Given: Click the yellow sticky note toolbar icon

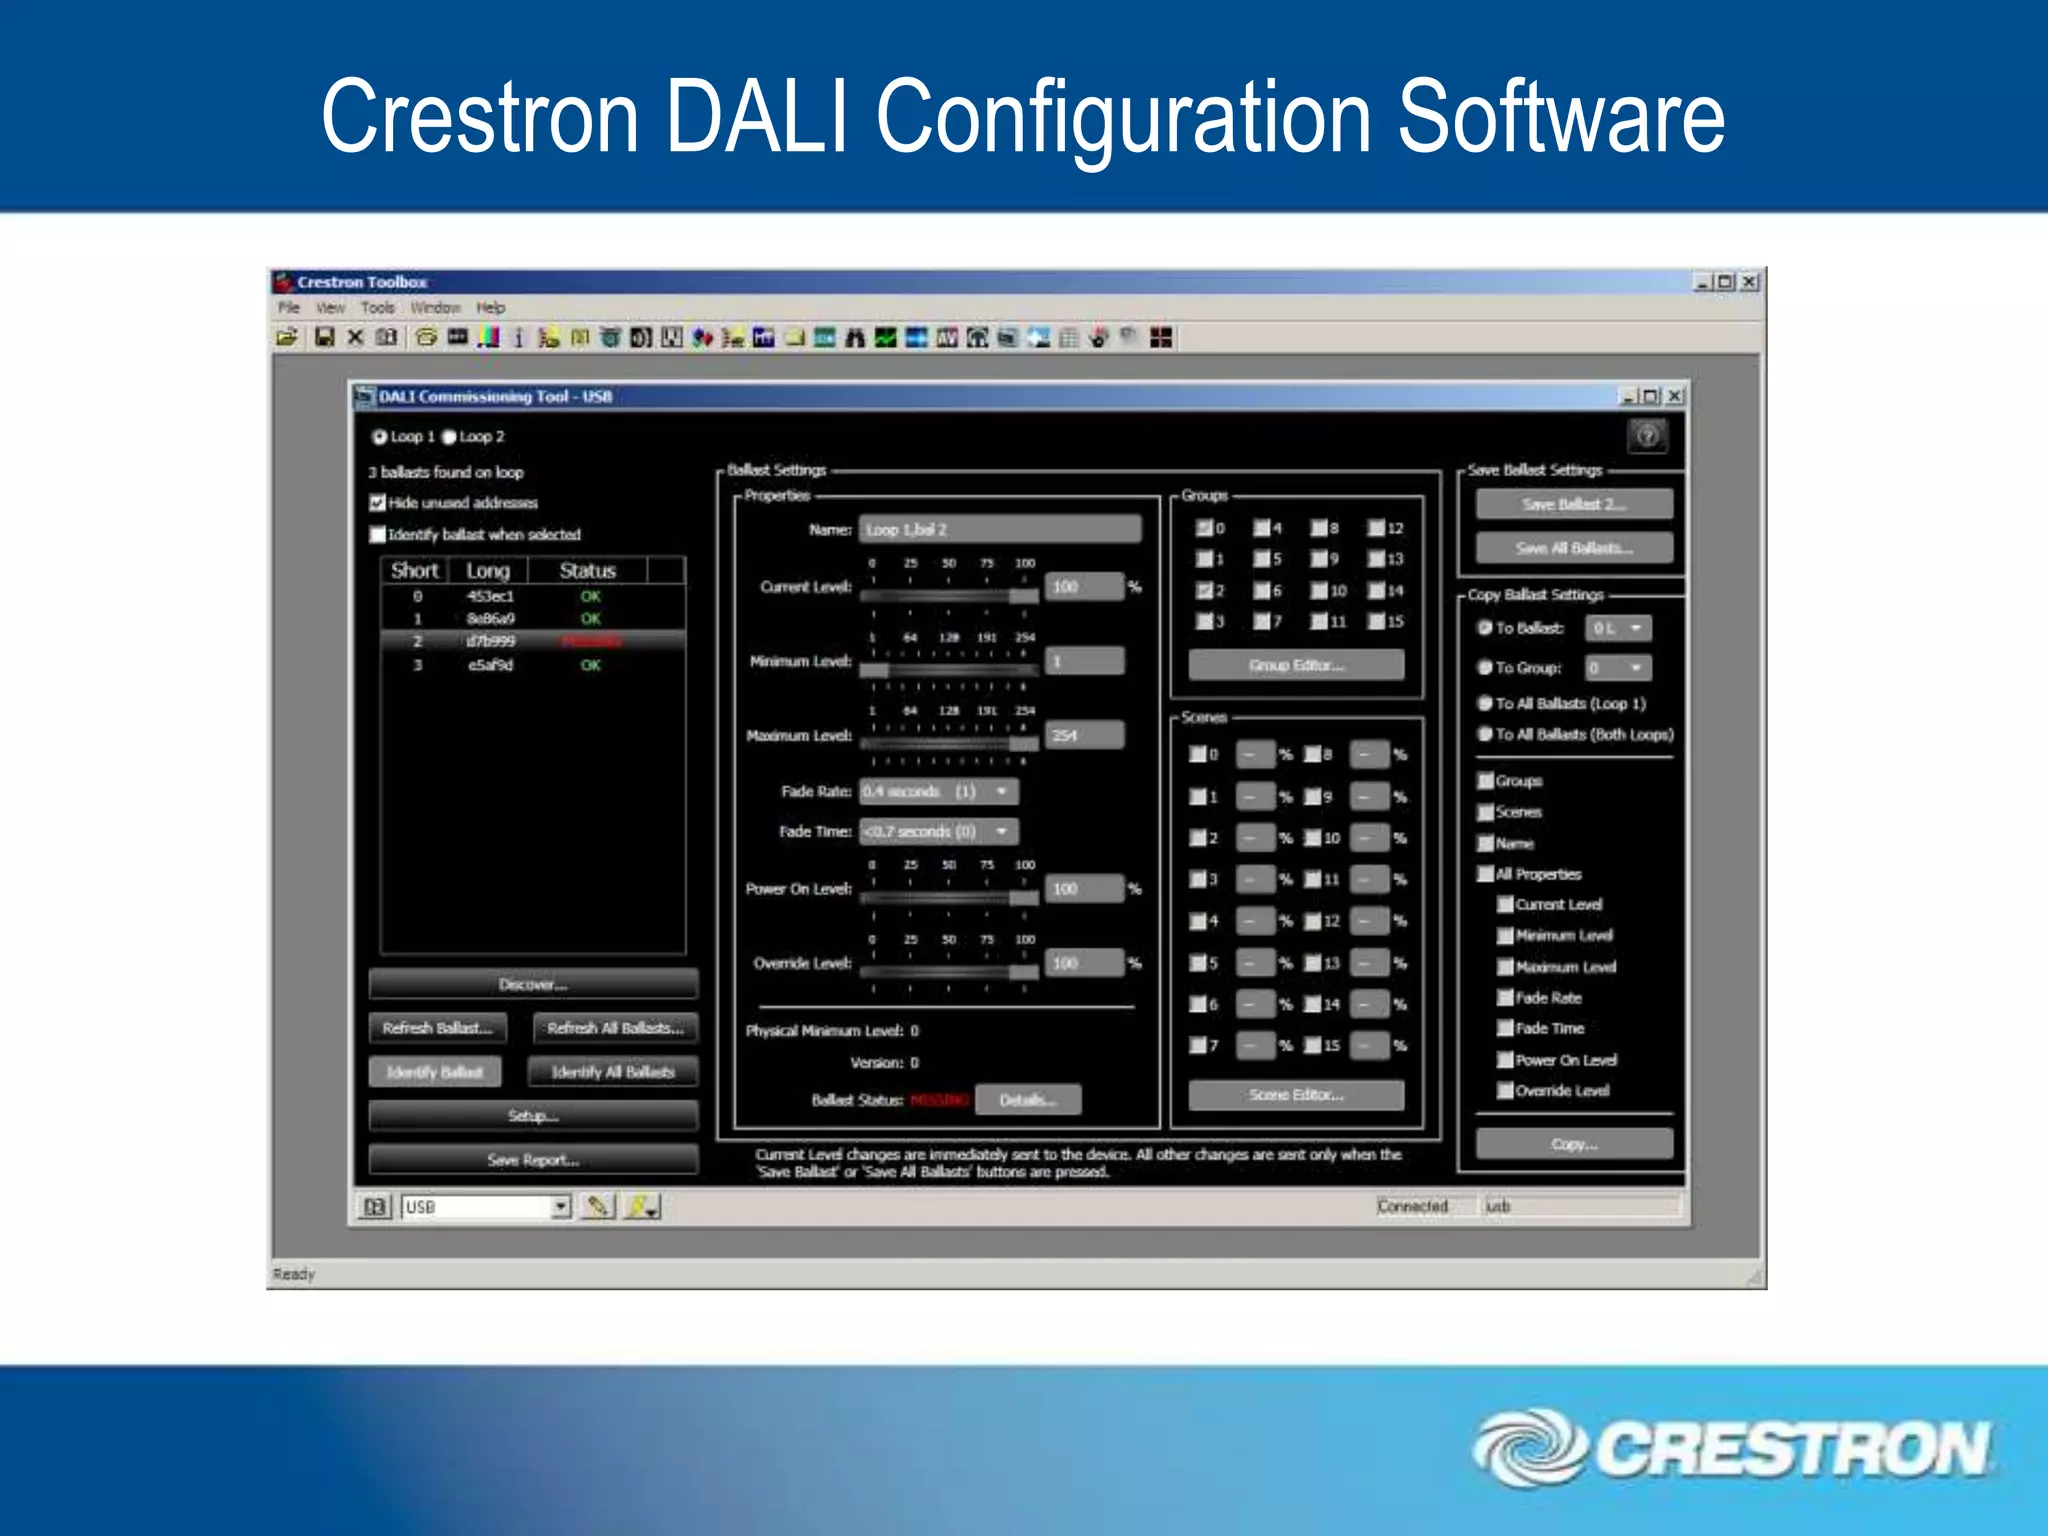Looking at the screenshot, I should [794, 338].
